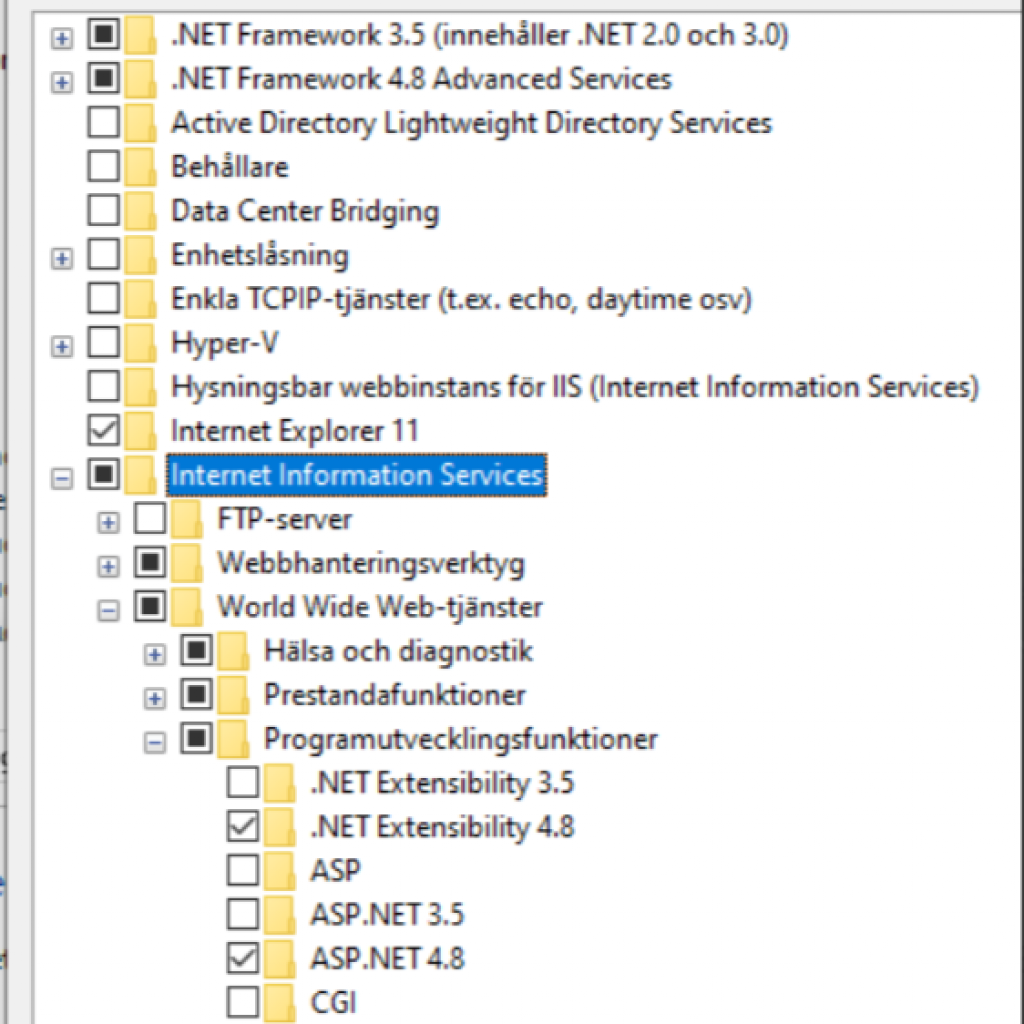Enable the Behållare checkbox
Screen dimensions: 1024x1024
(x=103, y=166)
